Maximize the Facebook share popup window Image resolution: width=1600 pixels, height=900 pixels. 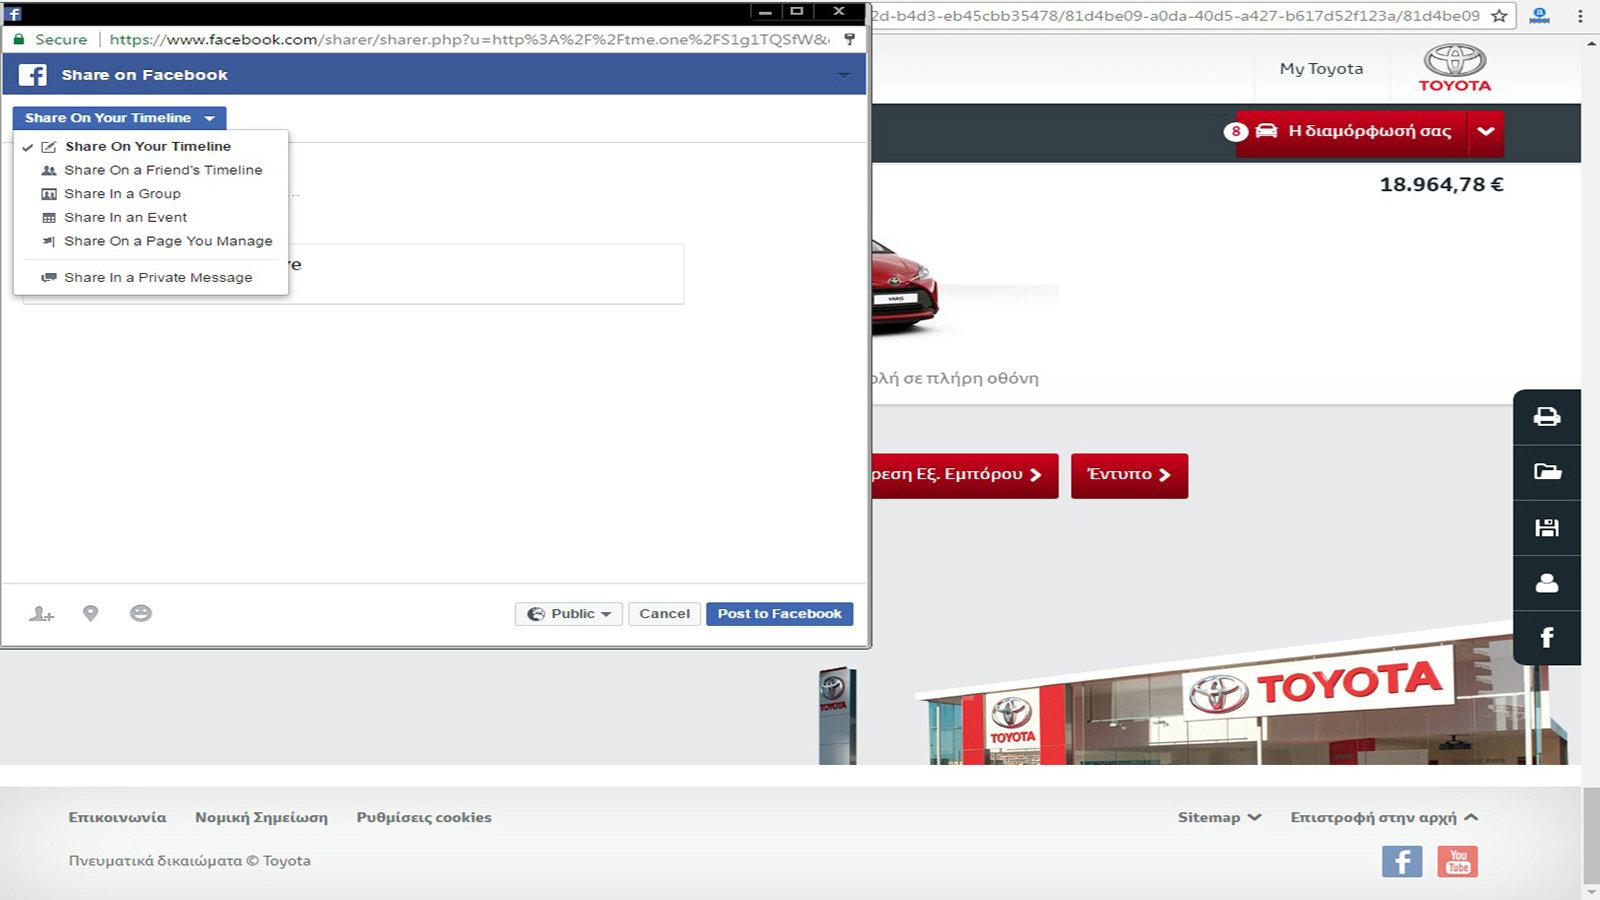click(x=797, y=12)
